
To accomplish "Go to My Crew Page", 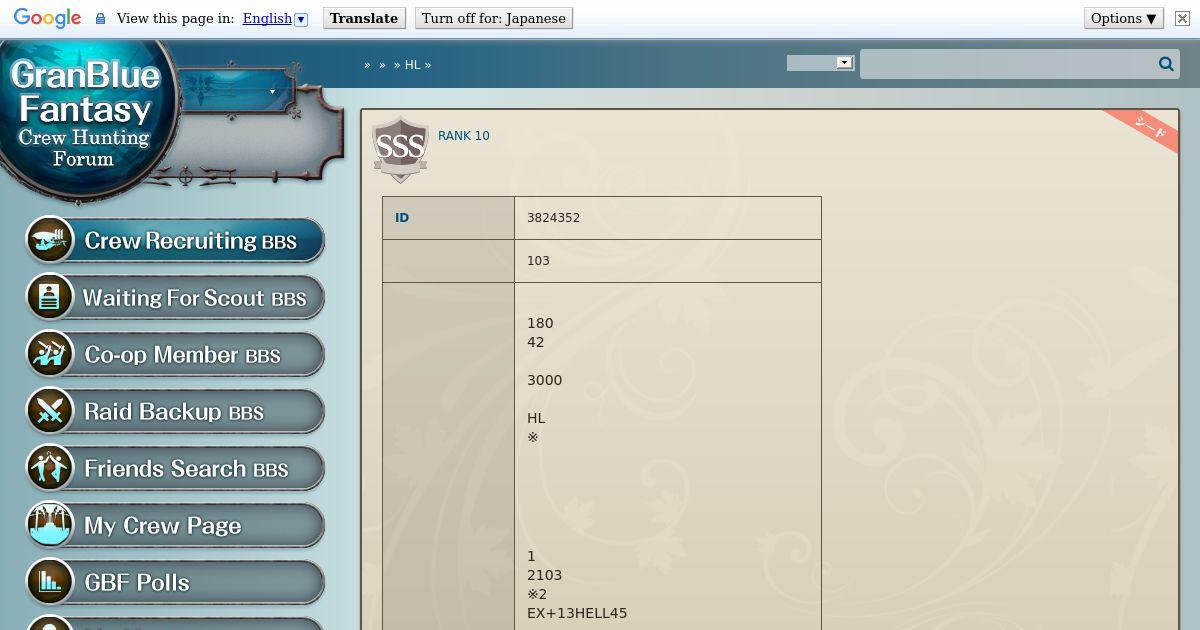I will pyautogui.click(x=175, y=526).
